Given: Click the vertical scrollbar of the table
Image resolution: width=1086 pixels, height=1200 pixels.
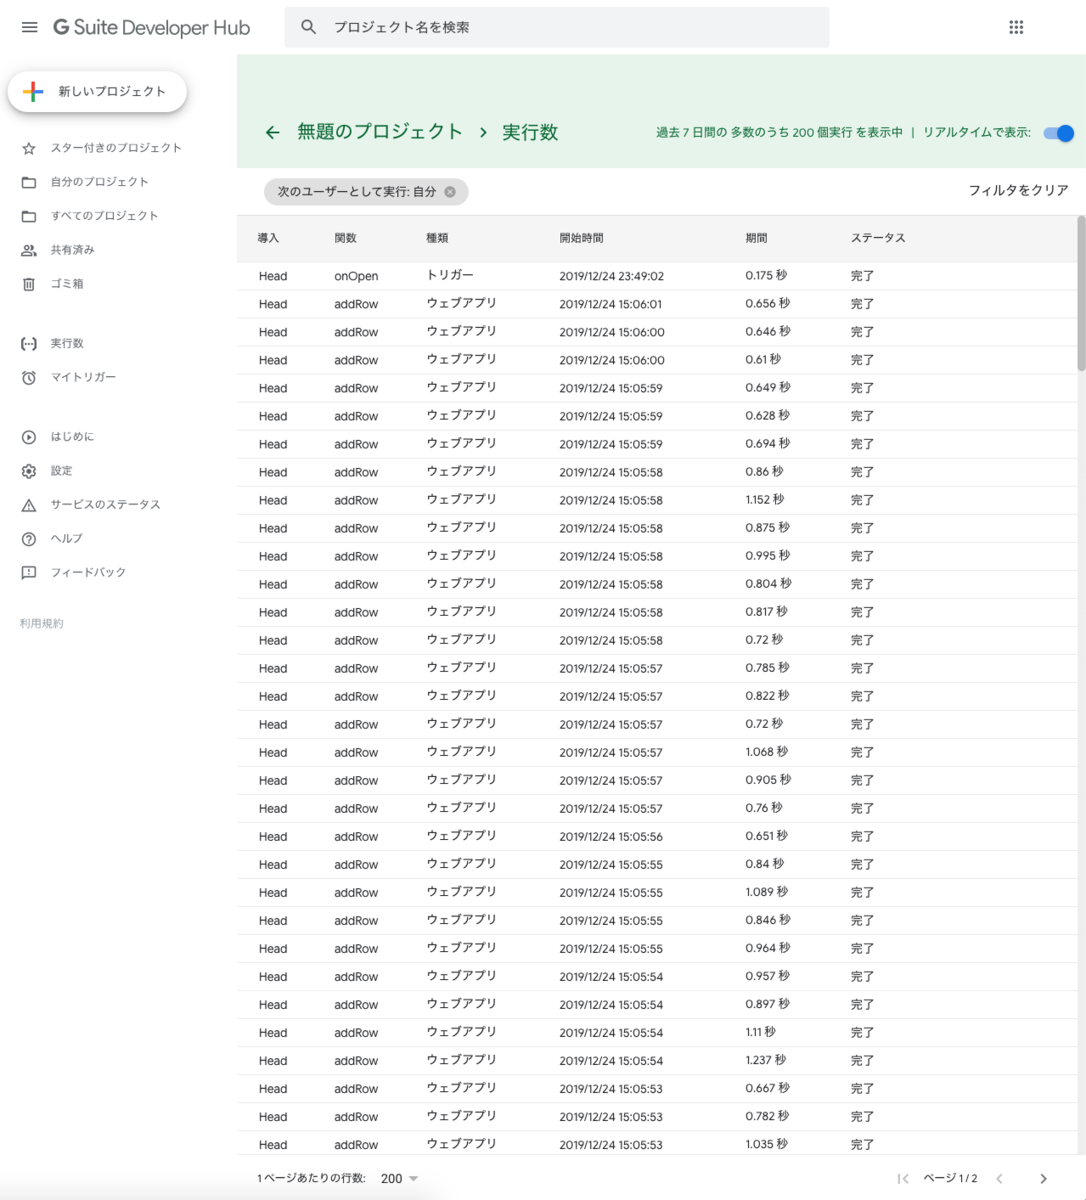Looking at the screenshot, I should [x=1081, y=293].
